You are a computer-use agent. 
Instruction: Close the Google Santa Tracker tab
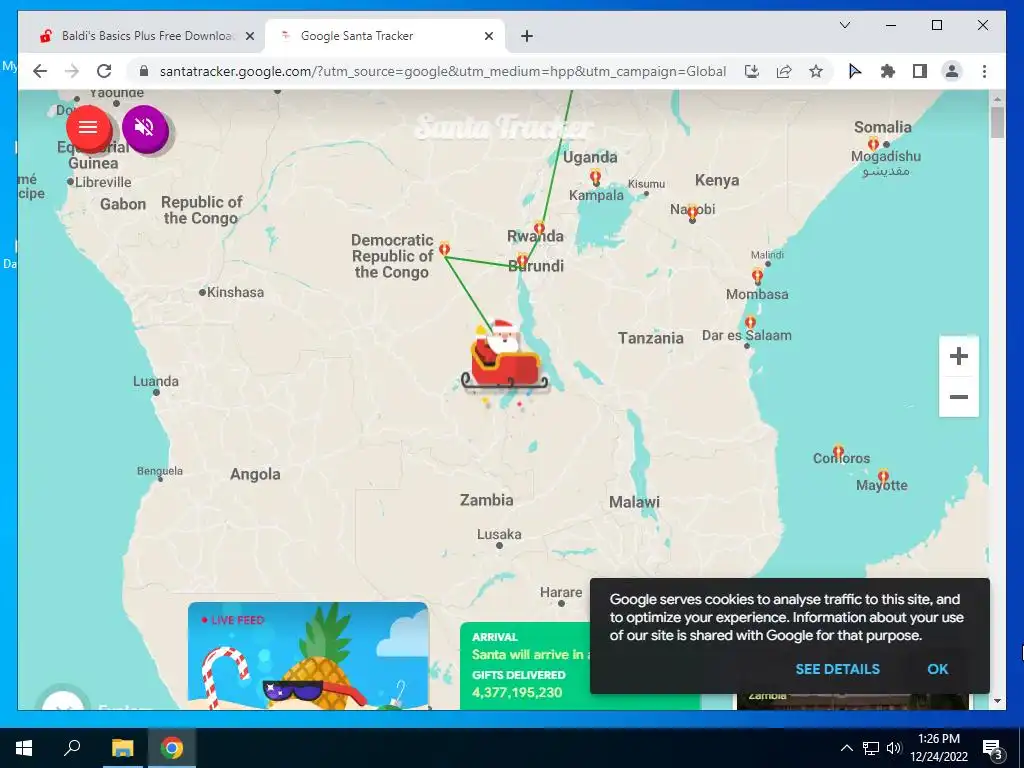488,37
